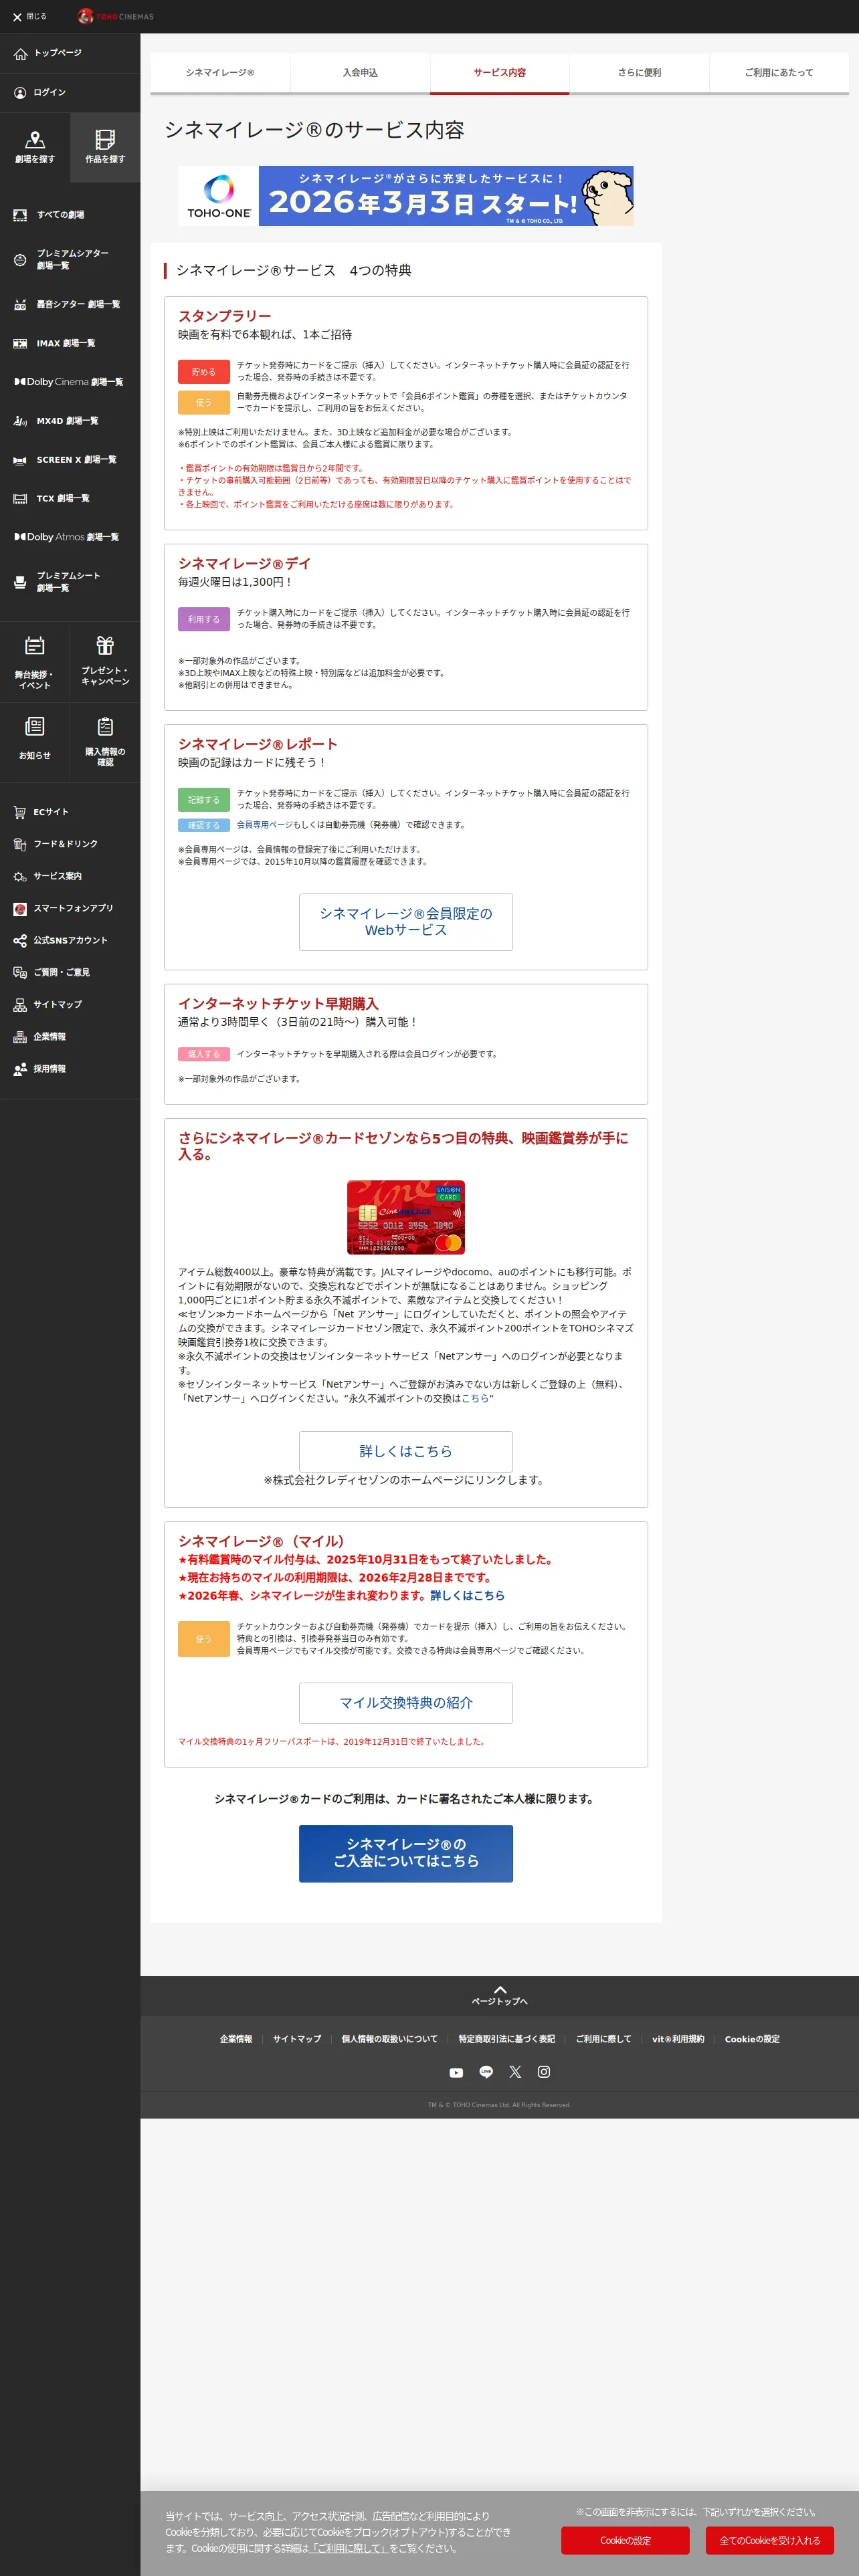Viewport: 859px width, 2576px height.
Task: Click the X (Twitter) icon in footer
Action: pyautogui.click(x=515, y=2072)
